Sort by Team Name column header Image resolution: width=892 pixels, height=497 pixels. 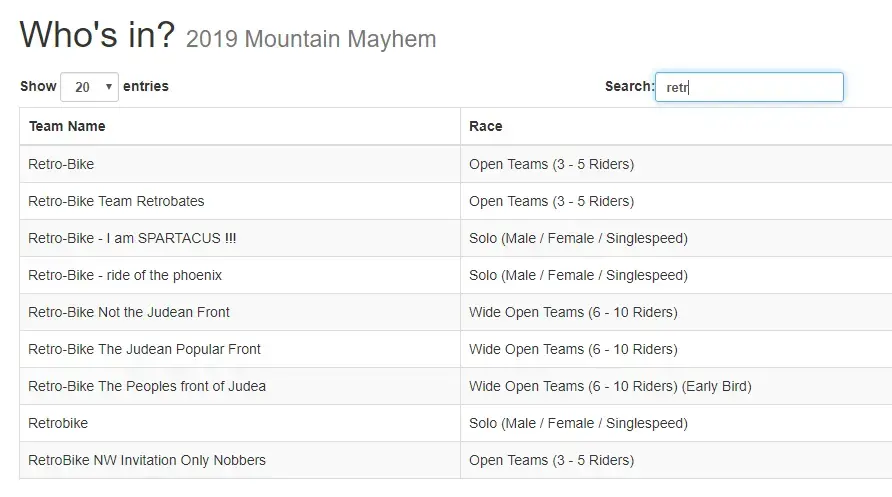(x=67, y=126)
